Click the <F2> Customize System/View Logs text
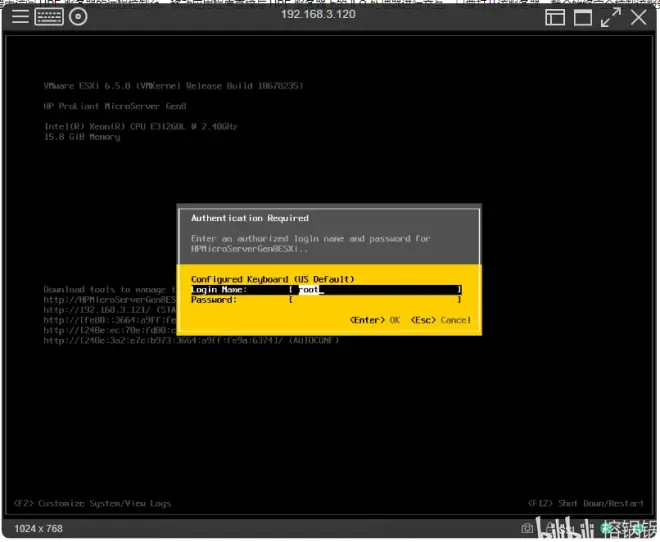The width and height of the screenshot is (660, 542). [x=93, y=503]
